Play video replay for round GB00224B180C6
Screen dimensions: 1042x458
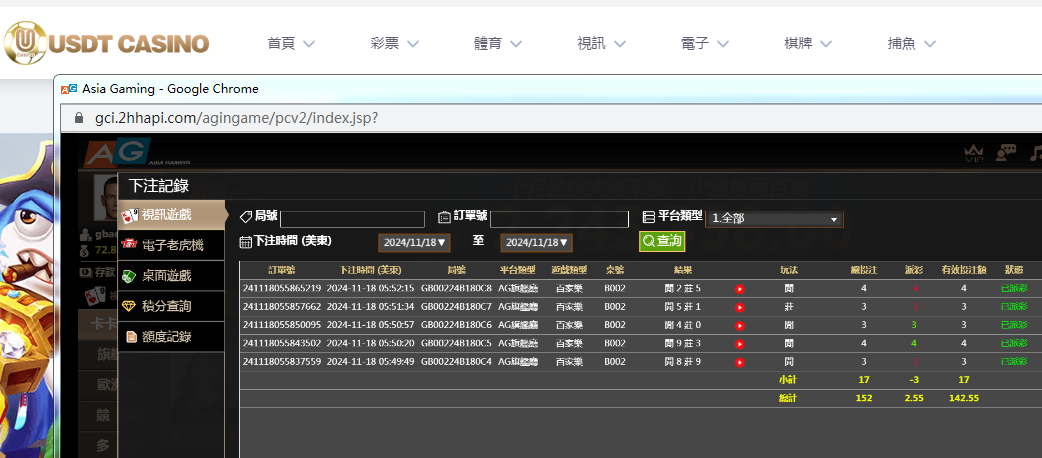pos(740,325)
